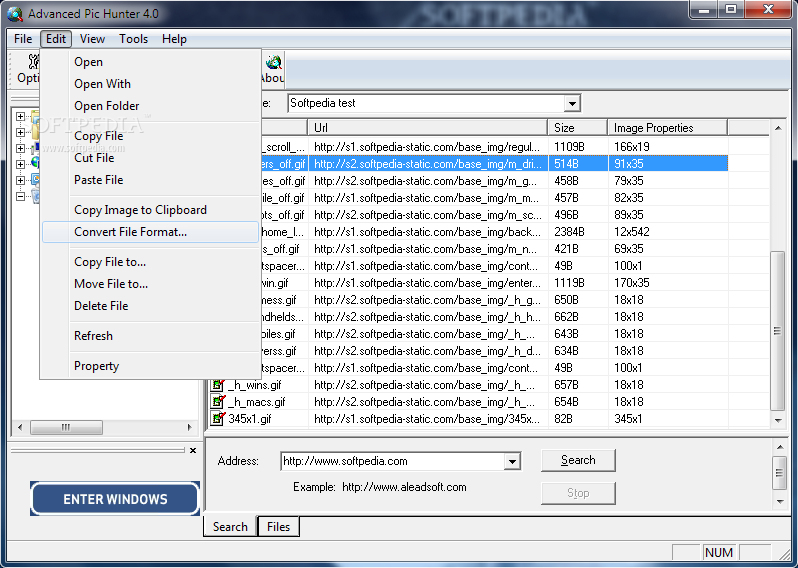
Task: Select Copy File menu entry
Action: click(151, 136)
